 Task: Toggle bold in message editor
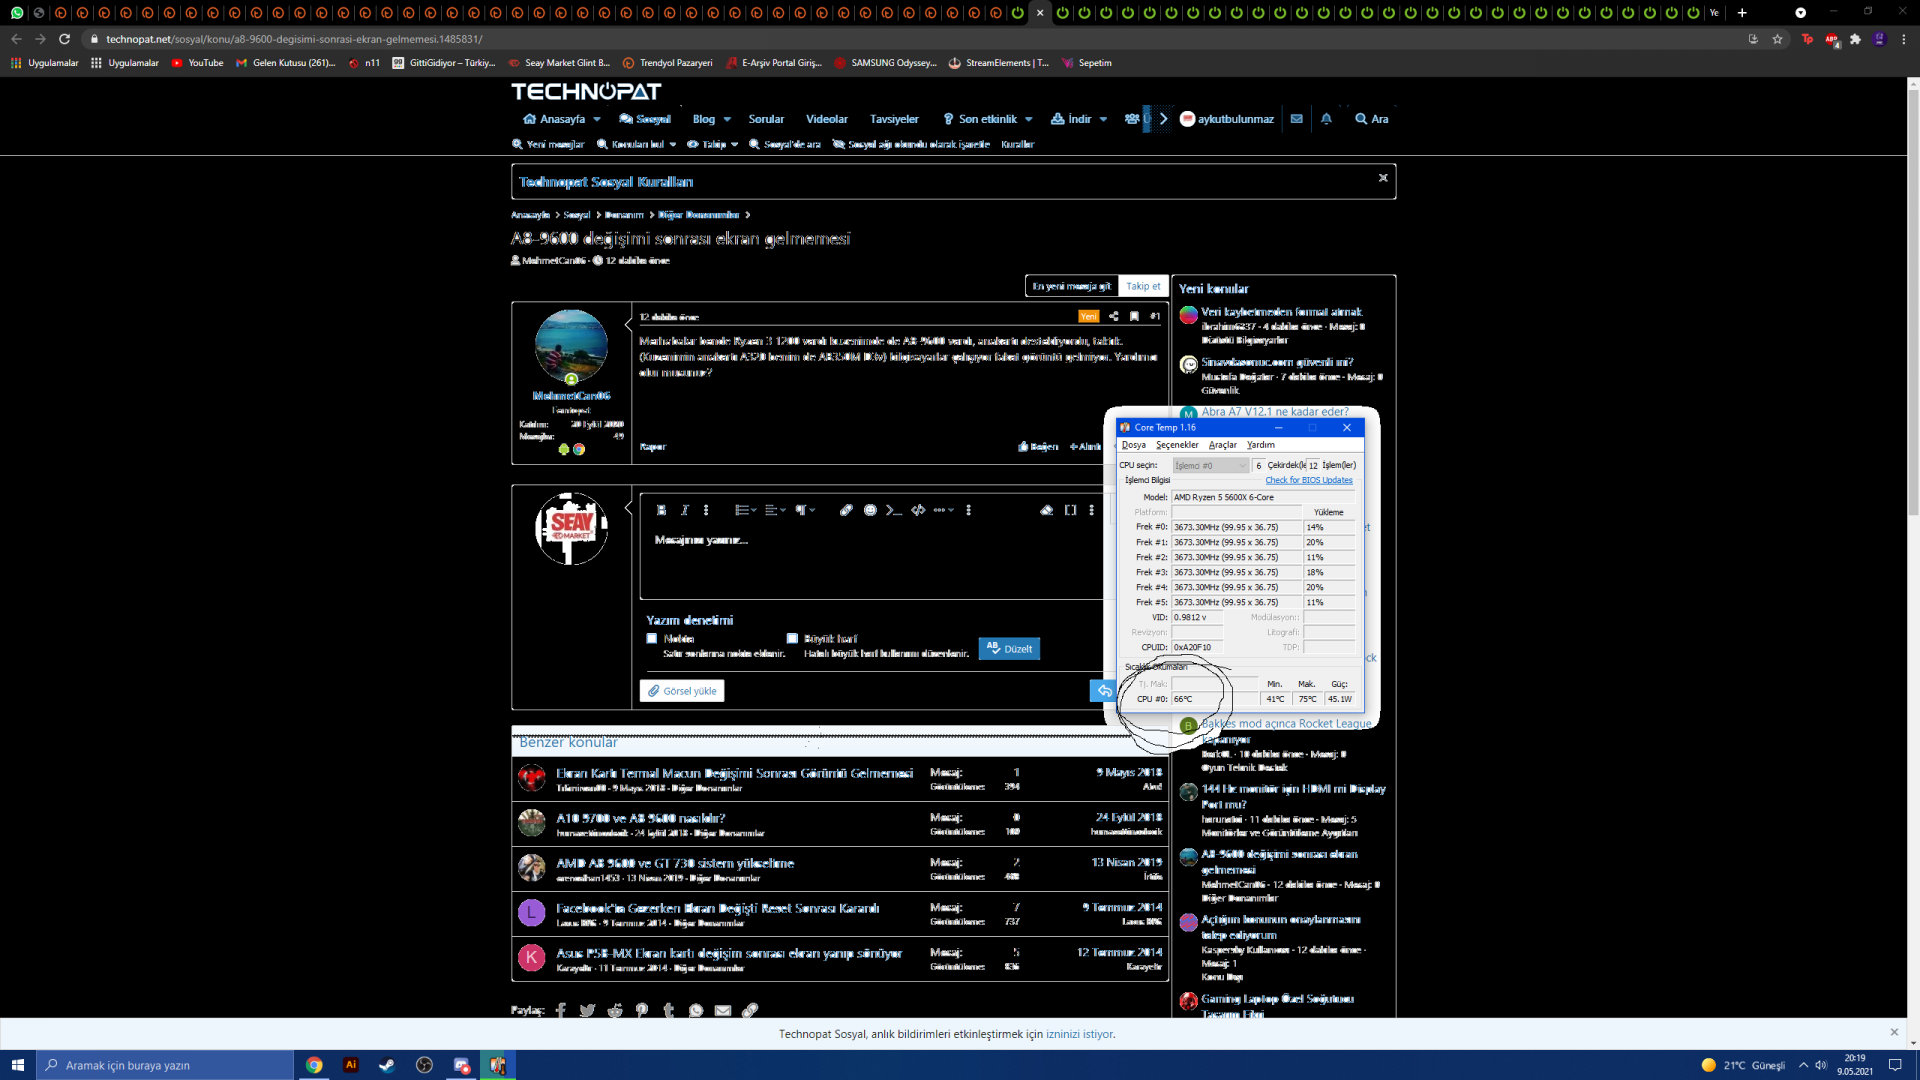click(x=661, y=510)
